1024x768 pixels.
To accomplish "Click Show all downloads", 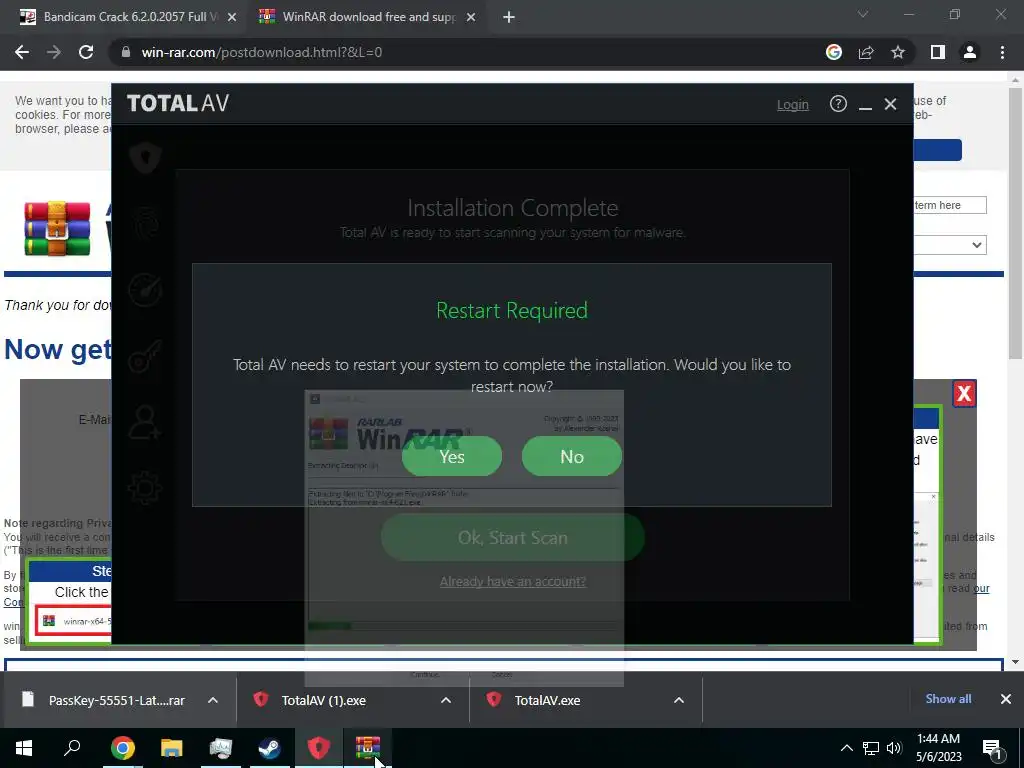I will [x=948, y=699].
